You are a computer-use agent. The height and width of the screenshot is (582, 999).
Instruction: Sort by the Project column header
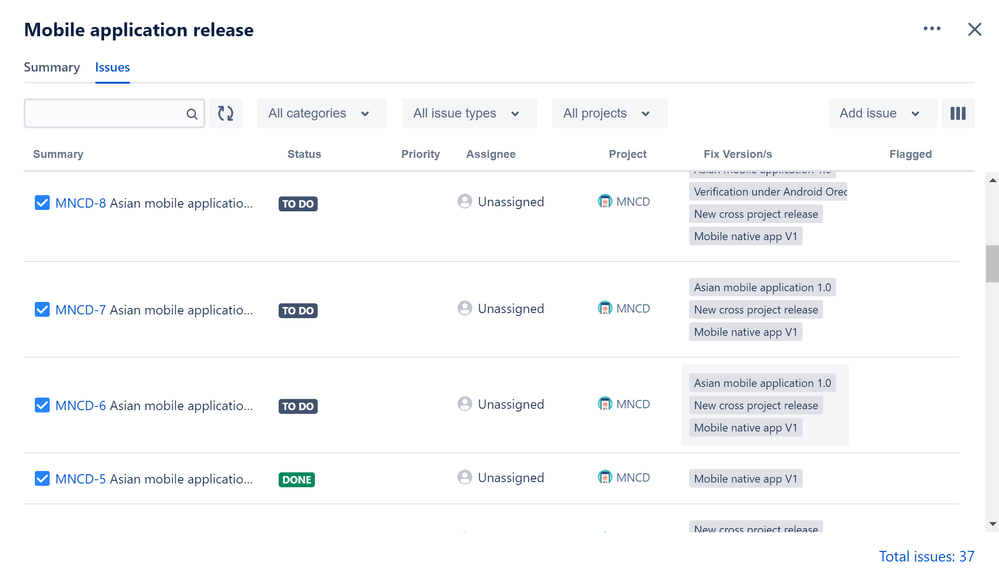[628, 154]
